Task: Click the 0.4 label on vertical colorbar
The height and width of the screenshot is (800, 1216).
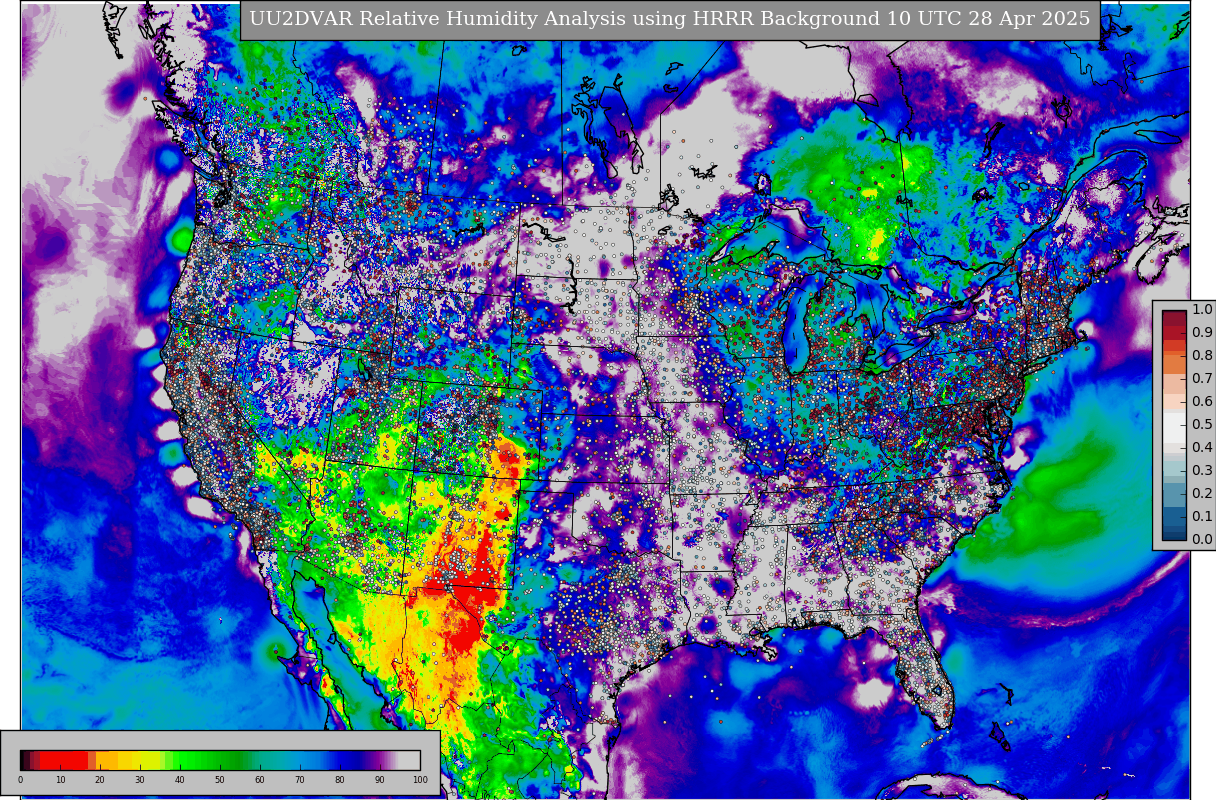Action: [1202, 448]
